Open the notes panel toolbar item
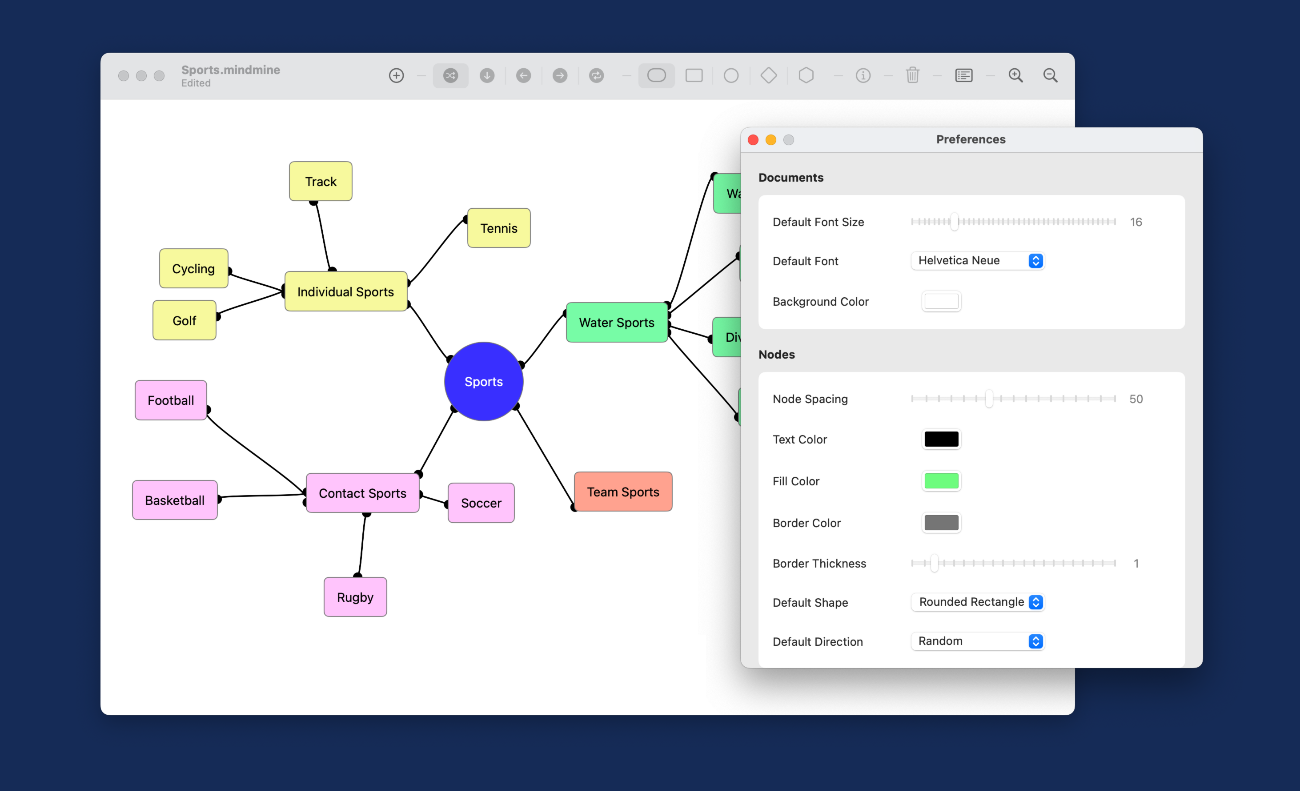 (963, 76)
